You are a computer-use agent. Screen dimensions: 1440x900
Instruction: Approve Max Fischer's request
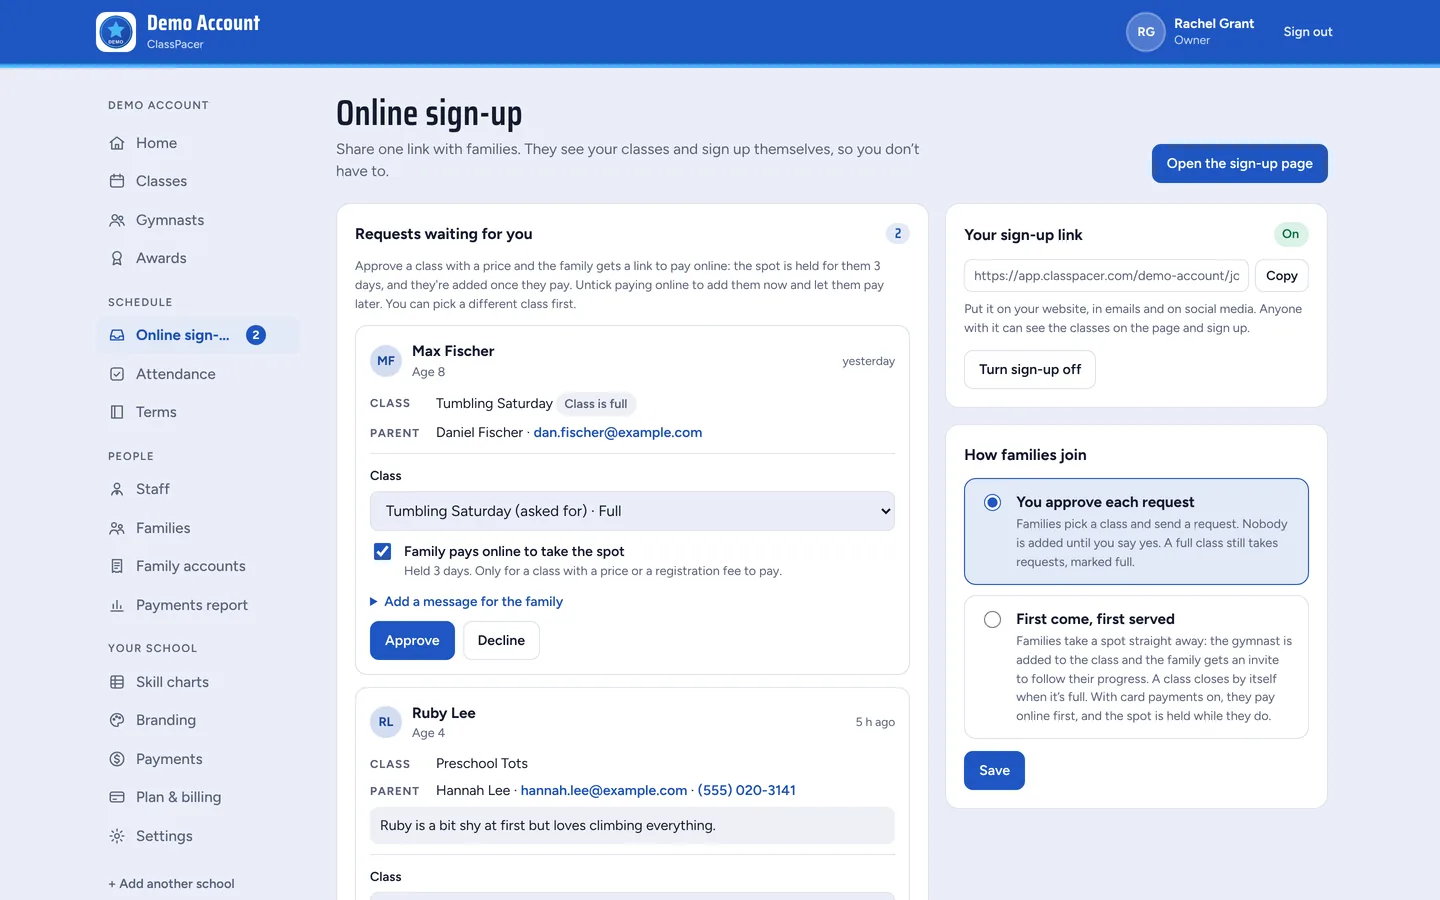pyautogui.click(x=412, y=640)
